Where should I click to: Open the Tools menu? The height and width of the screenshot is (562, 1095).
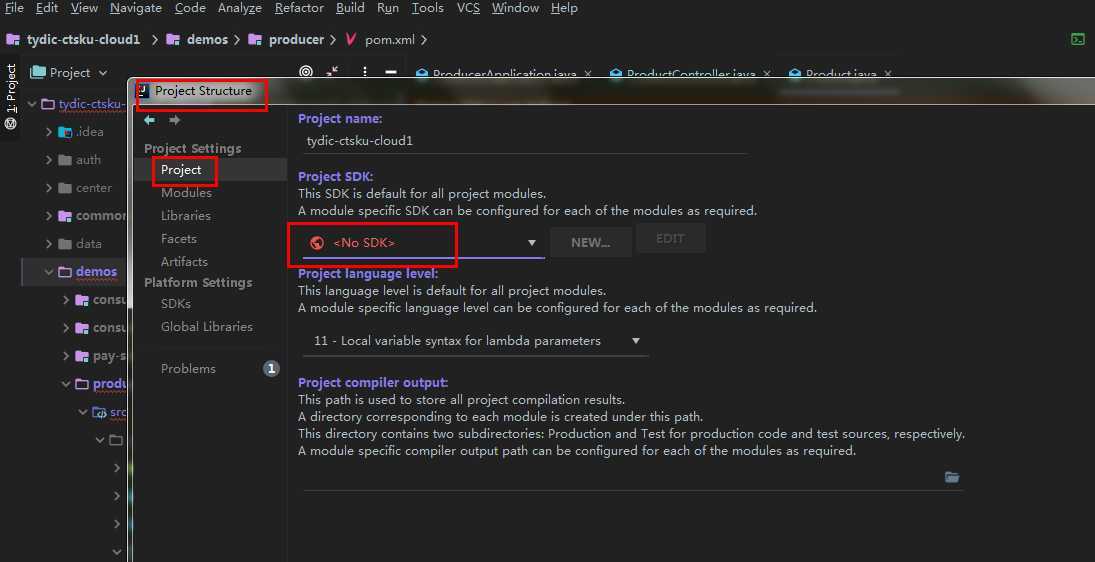[x=427, y=8]
